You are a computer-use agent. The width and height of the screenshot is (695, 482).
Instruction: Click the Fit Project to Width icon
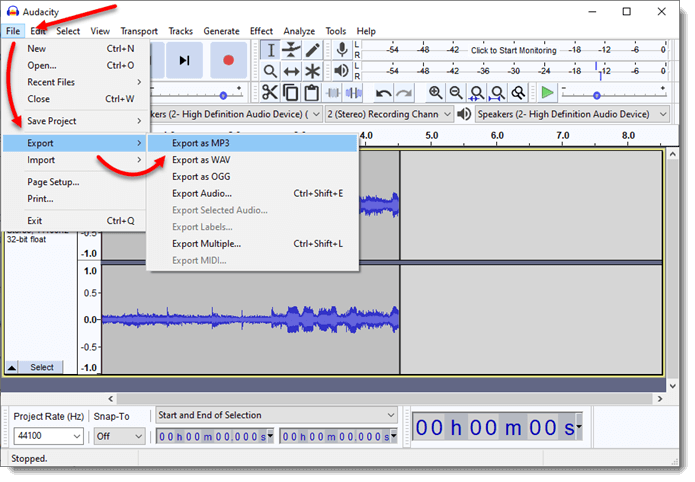497,93
